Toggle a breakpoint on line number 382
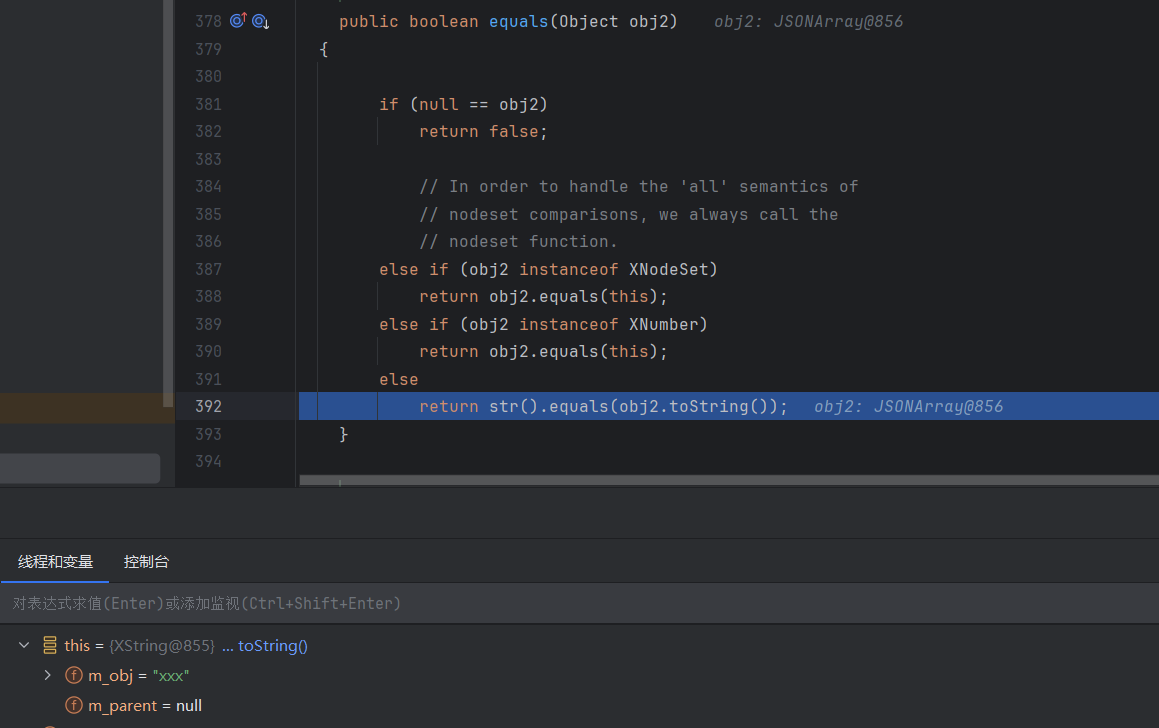1159x728 pixels. [x=208, y=132]
